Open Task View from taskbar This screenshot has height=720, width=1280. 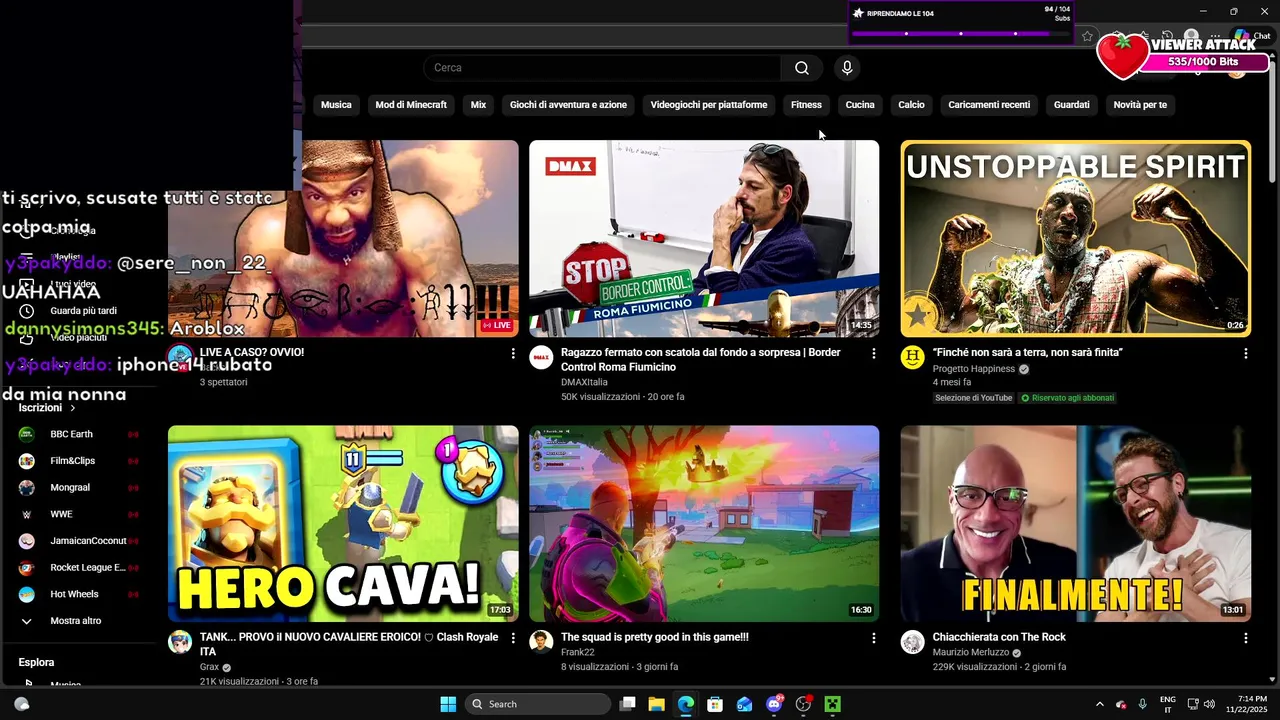(627, 704)
